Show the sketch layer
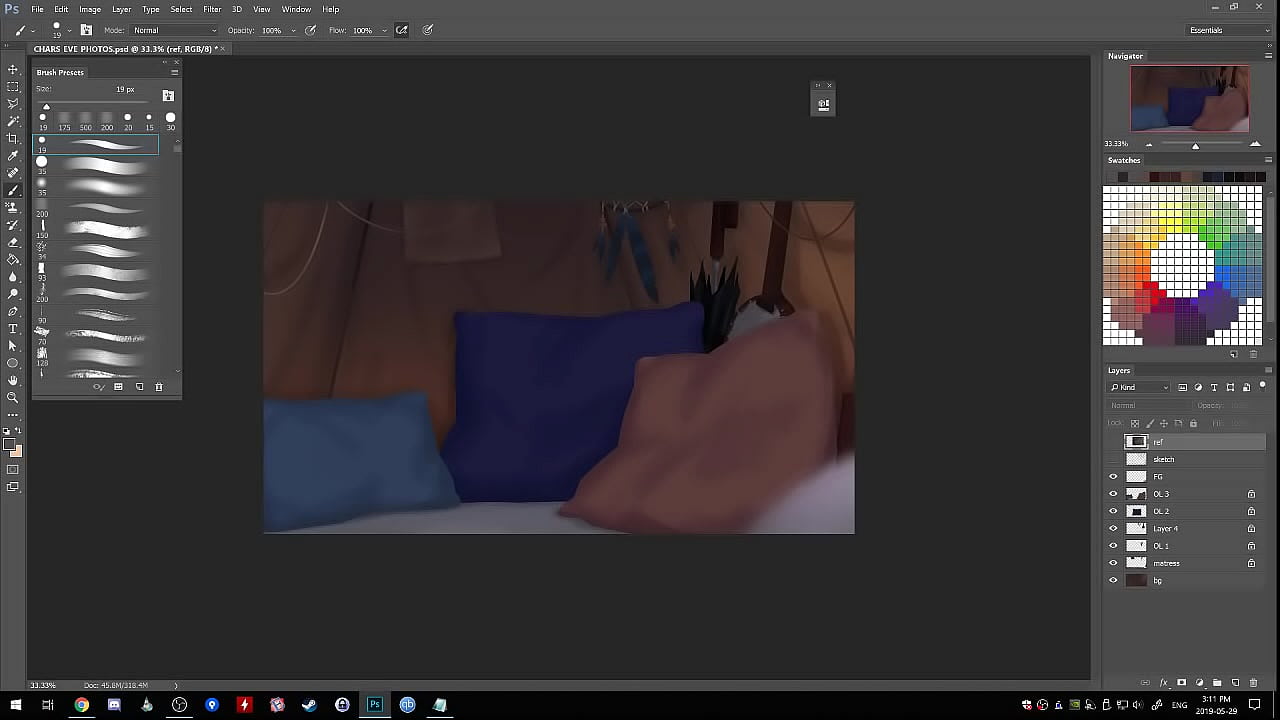Screen dimensions: 1280x720 [1113, 459]
